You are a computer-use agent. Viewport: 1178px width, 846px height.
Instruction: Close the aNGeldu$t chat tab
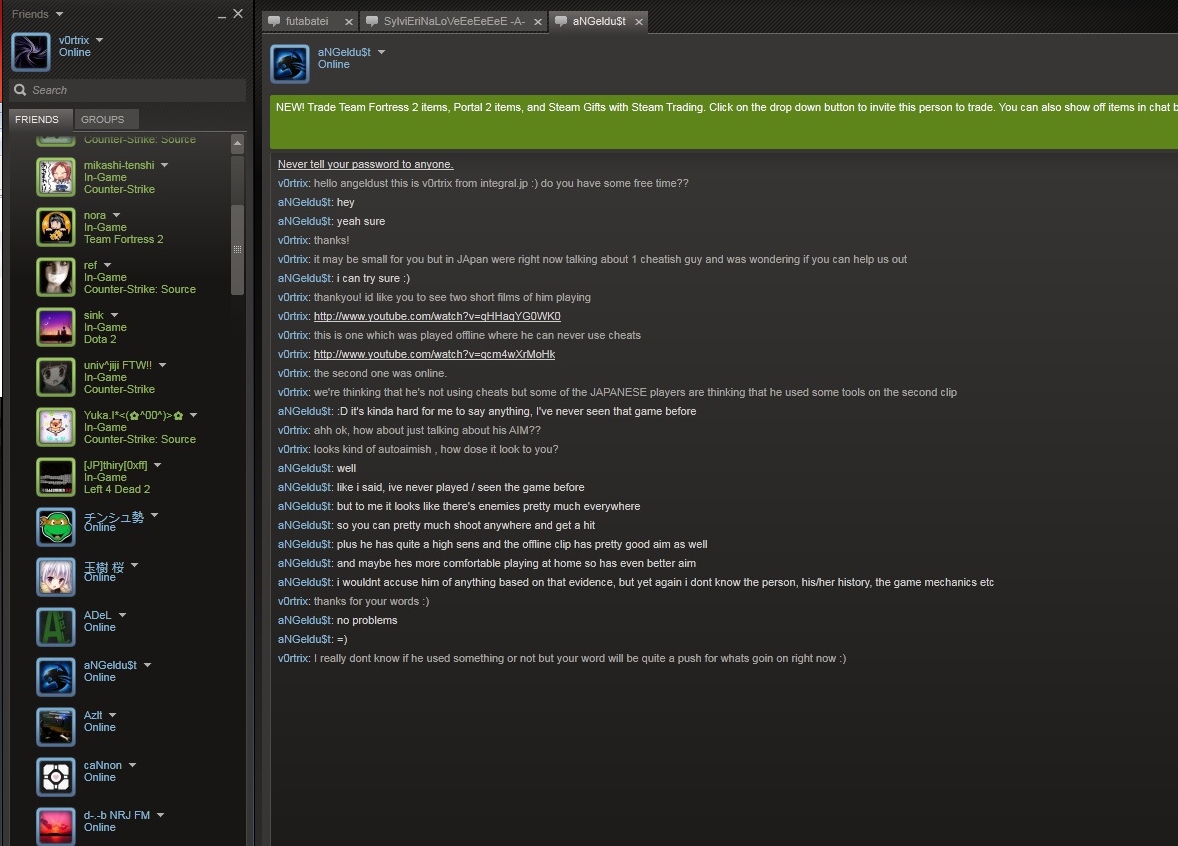639,22
